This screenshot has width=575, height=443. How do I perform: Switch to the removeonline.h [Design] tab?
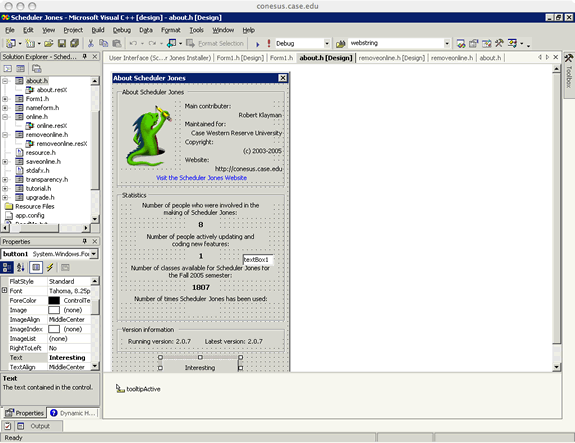(391, 58)
